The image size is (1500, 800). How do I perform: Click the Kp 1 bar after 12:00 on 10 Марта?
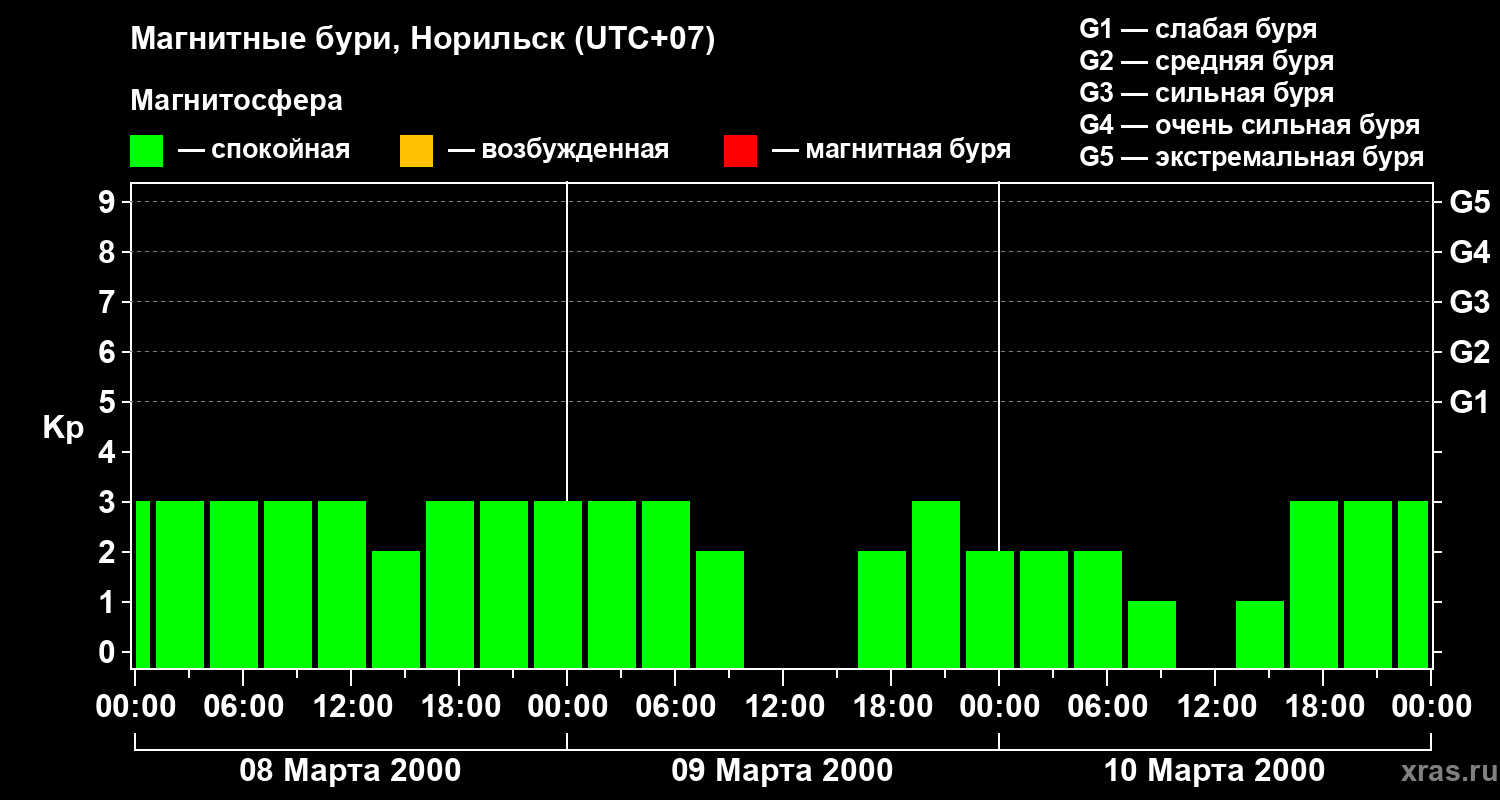tap(1260, 634)
